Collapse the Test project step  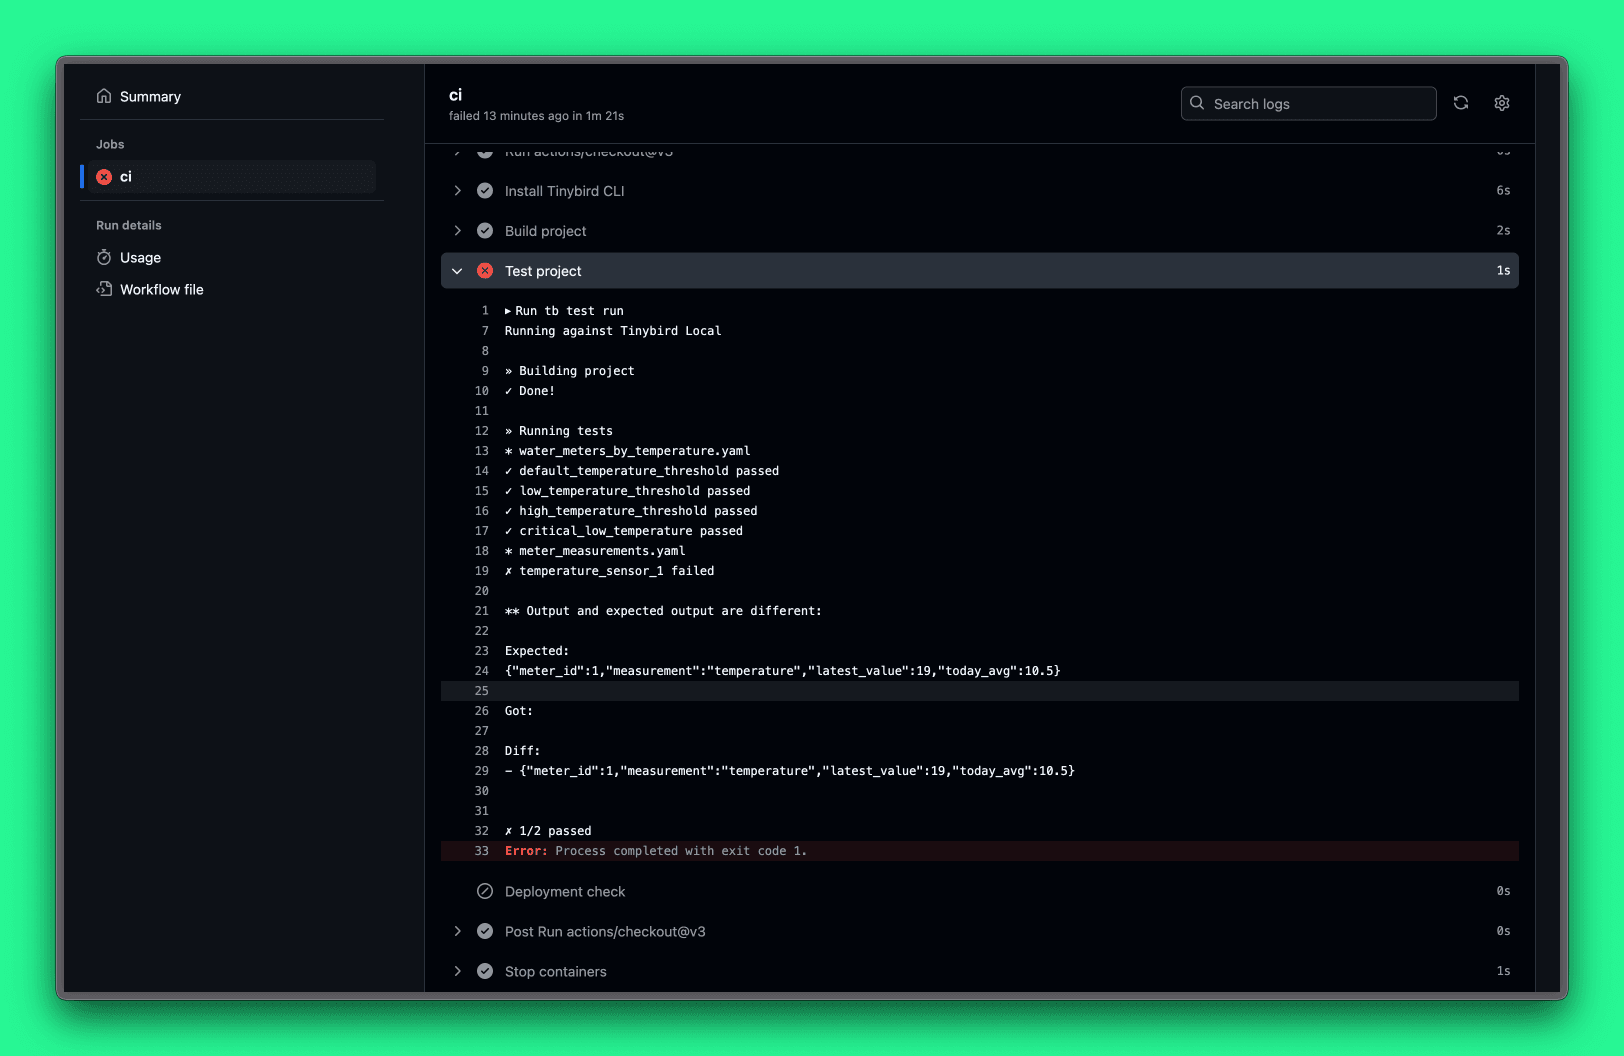click(x=457, y=271)
